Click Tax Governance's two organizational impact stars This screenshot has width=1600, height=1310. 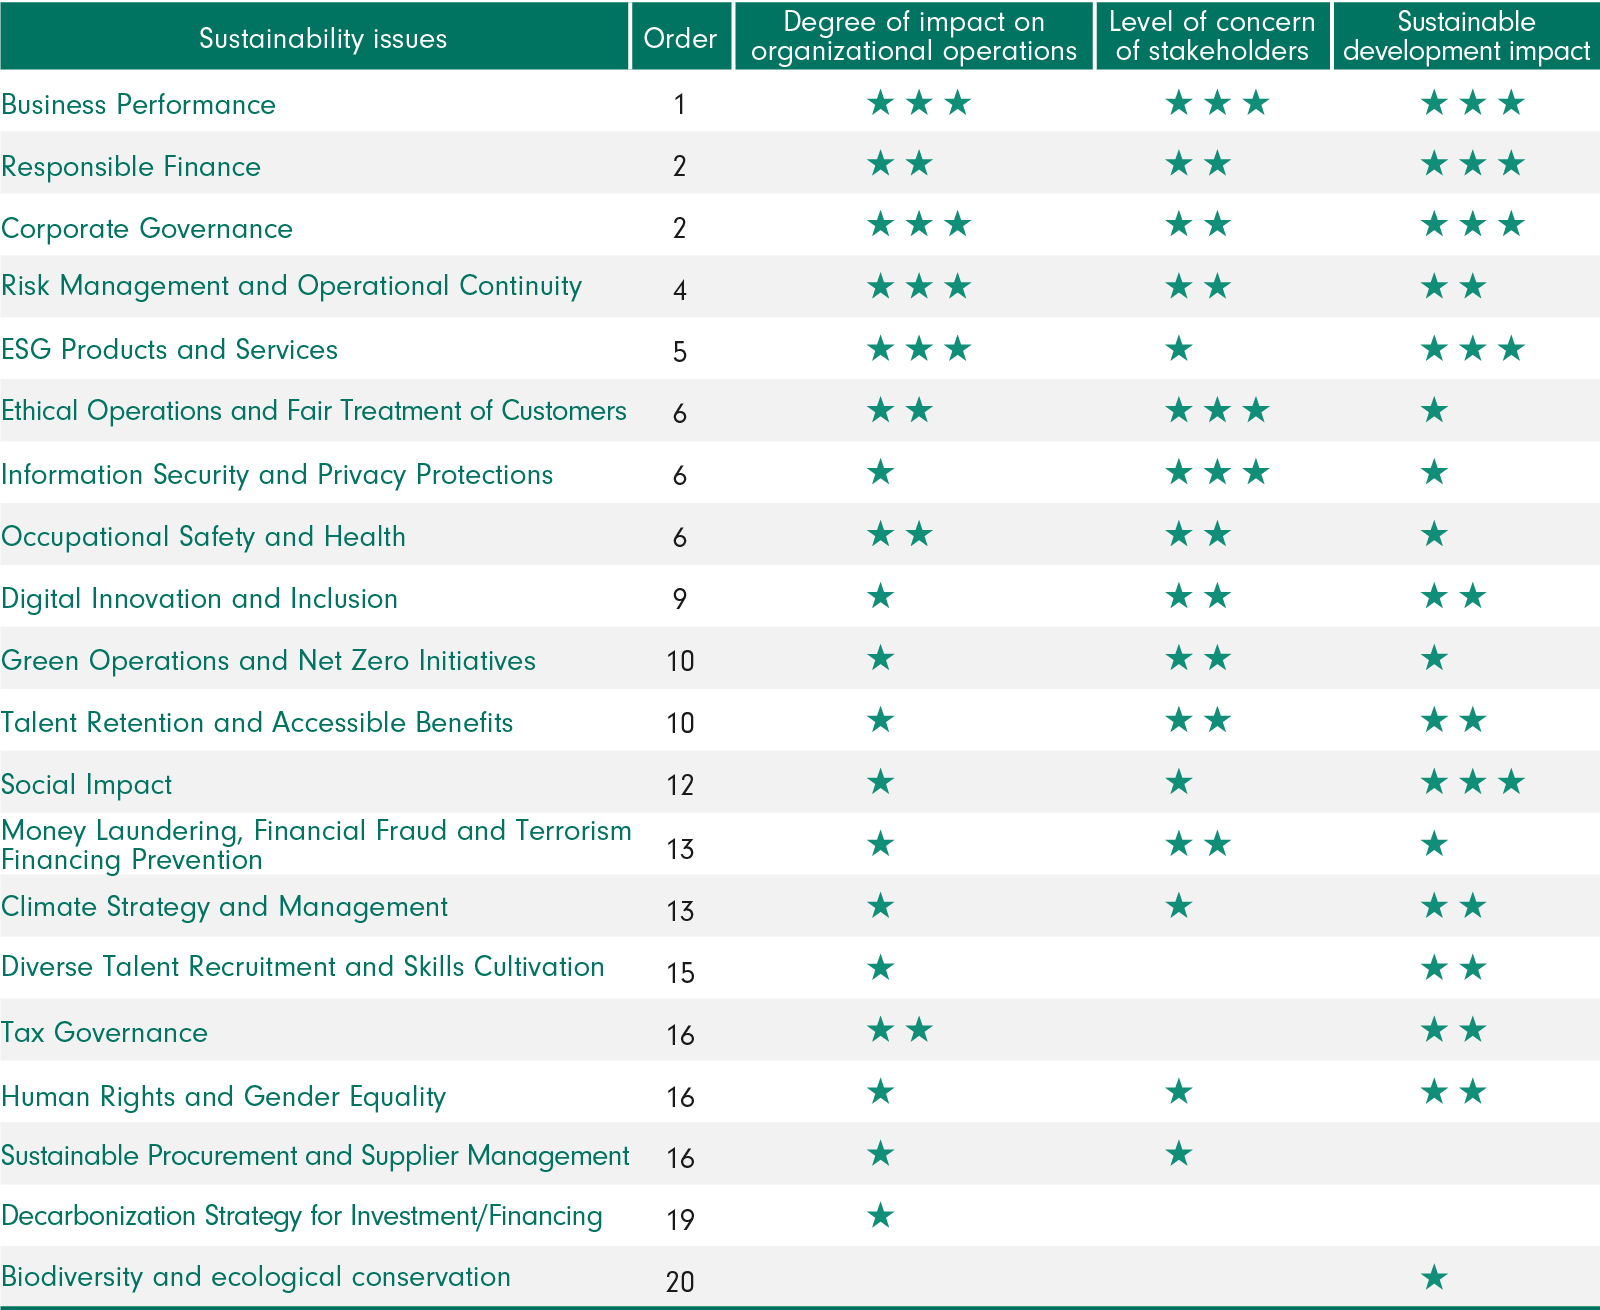click(x=900, y=1030)
